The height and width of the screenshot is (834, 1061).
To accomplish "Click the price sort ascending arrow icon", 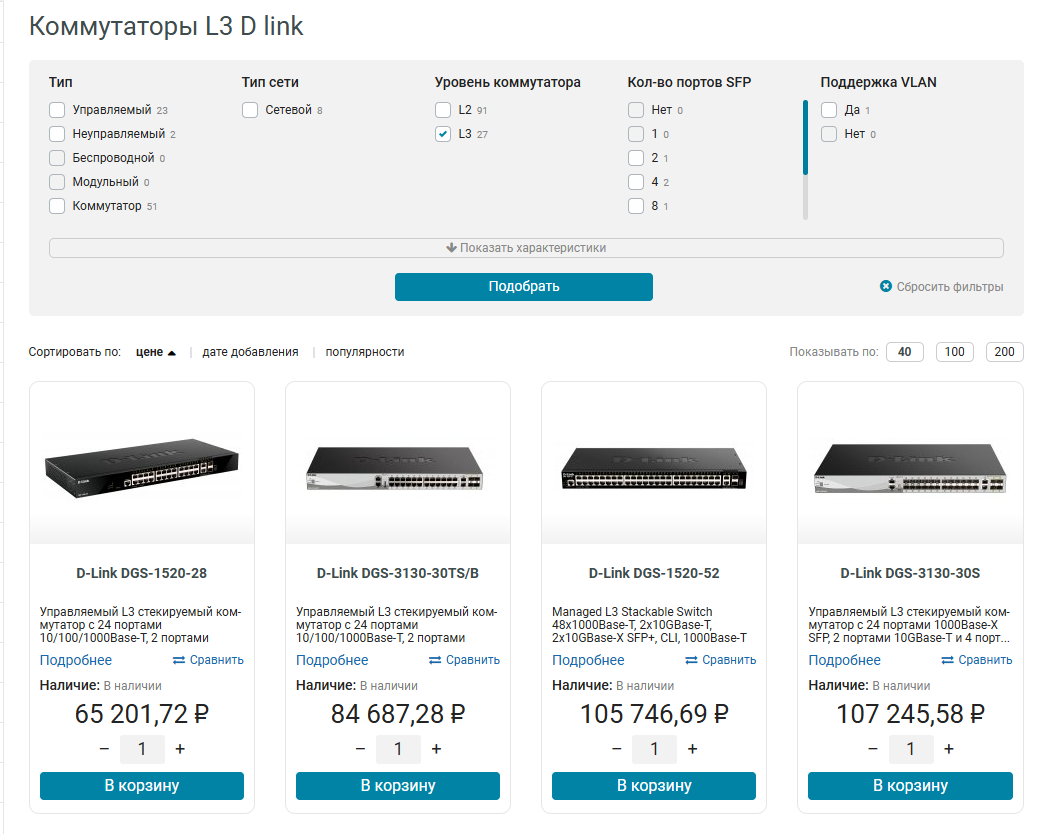I will [x=172, y=352].
